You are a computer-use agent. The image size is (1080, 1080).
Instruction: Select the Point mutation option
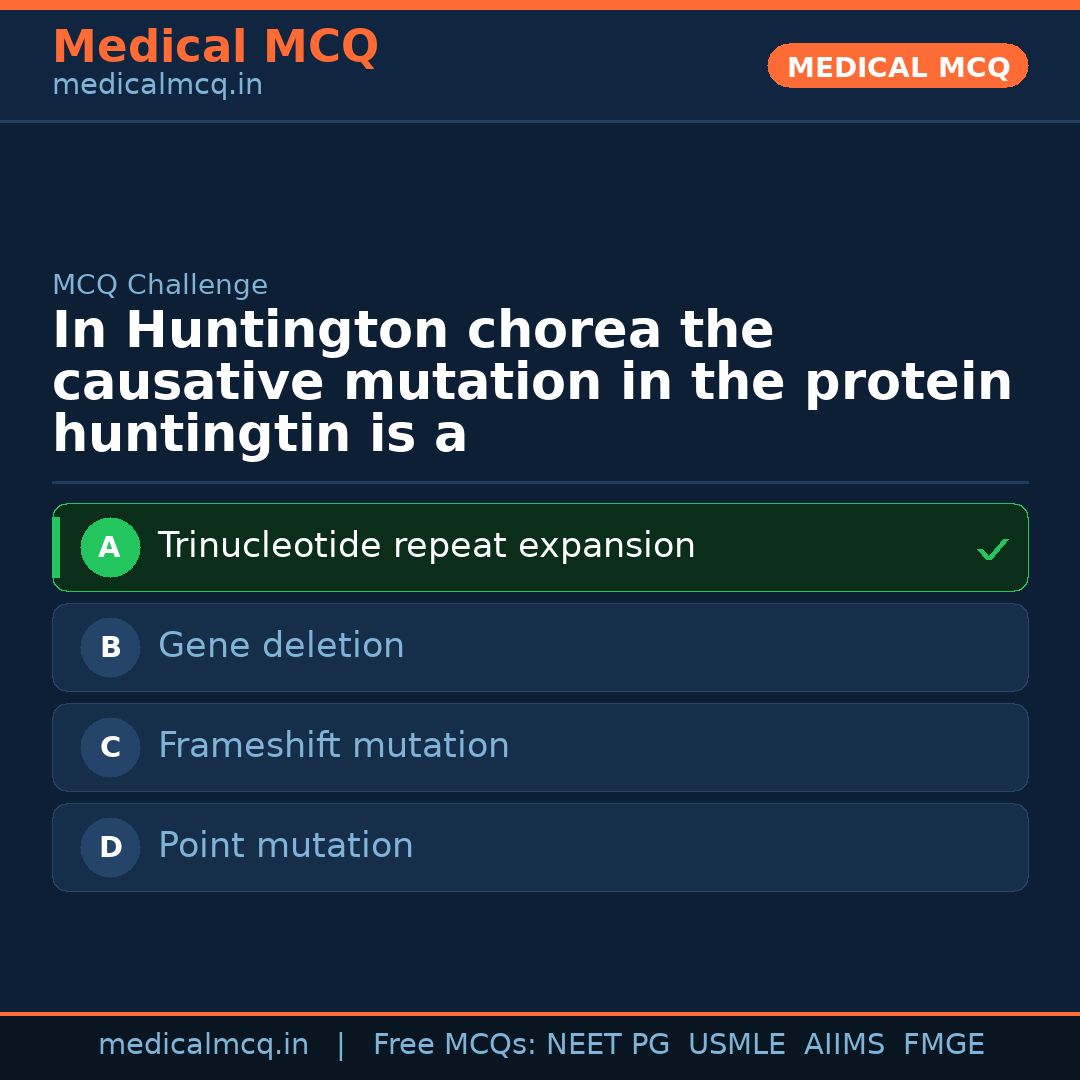[x=285, y=846]
